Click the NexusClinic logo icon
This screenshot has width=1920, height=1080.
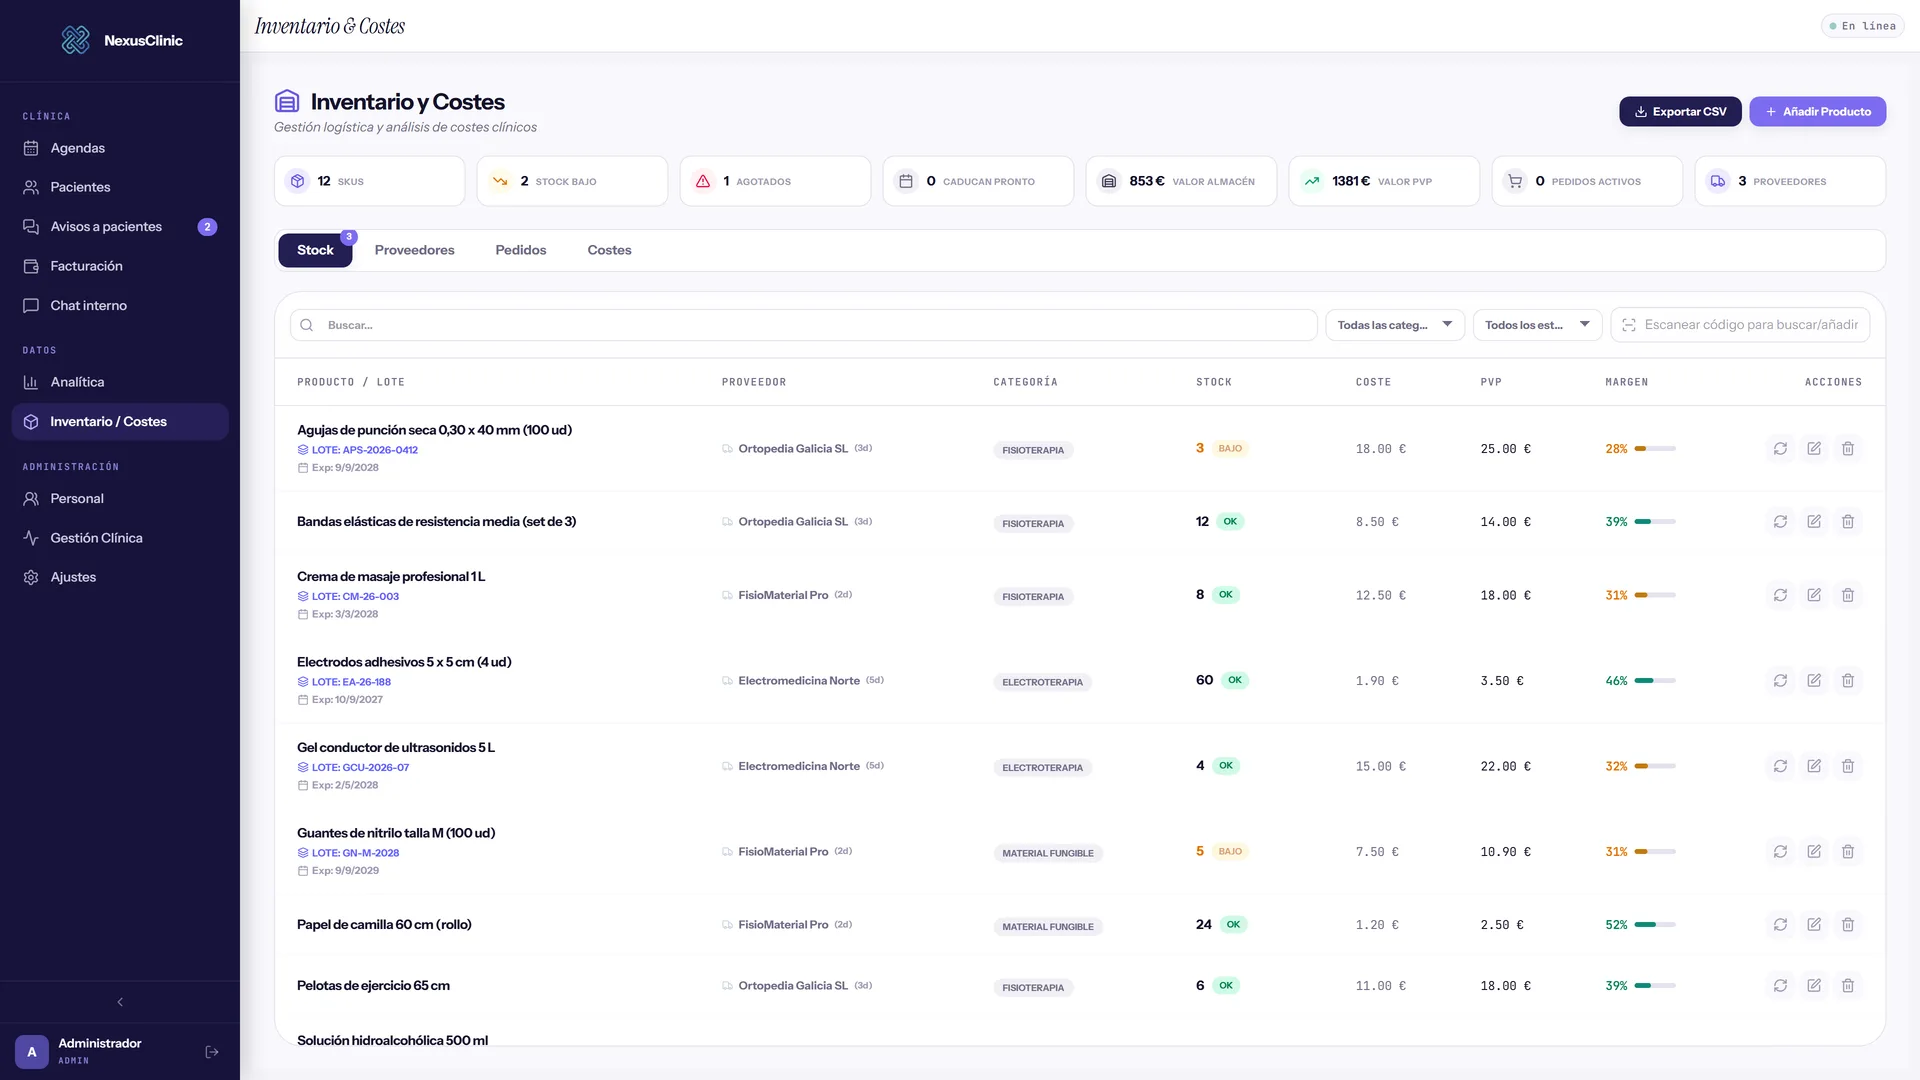tap(76, 40)
